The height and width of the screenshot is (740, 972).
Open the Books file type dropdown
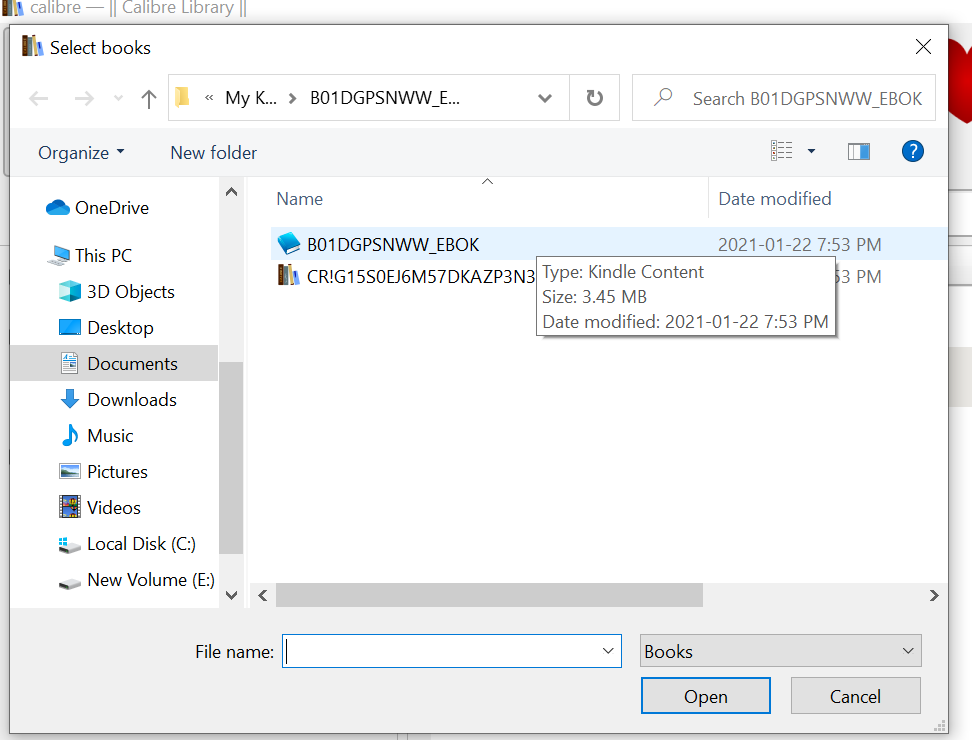[x=780, y=651]
